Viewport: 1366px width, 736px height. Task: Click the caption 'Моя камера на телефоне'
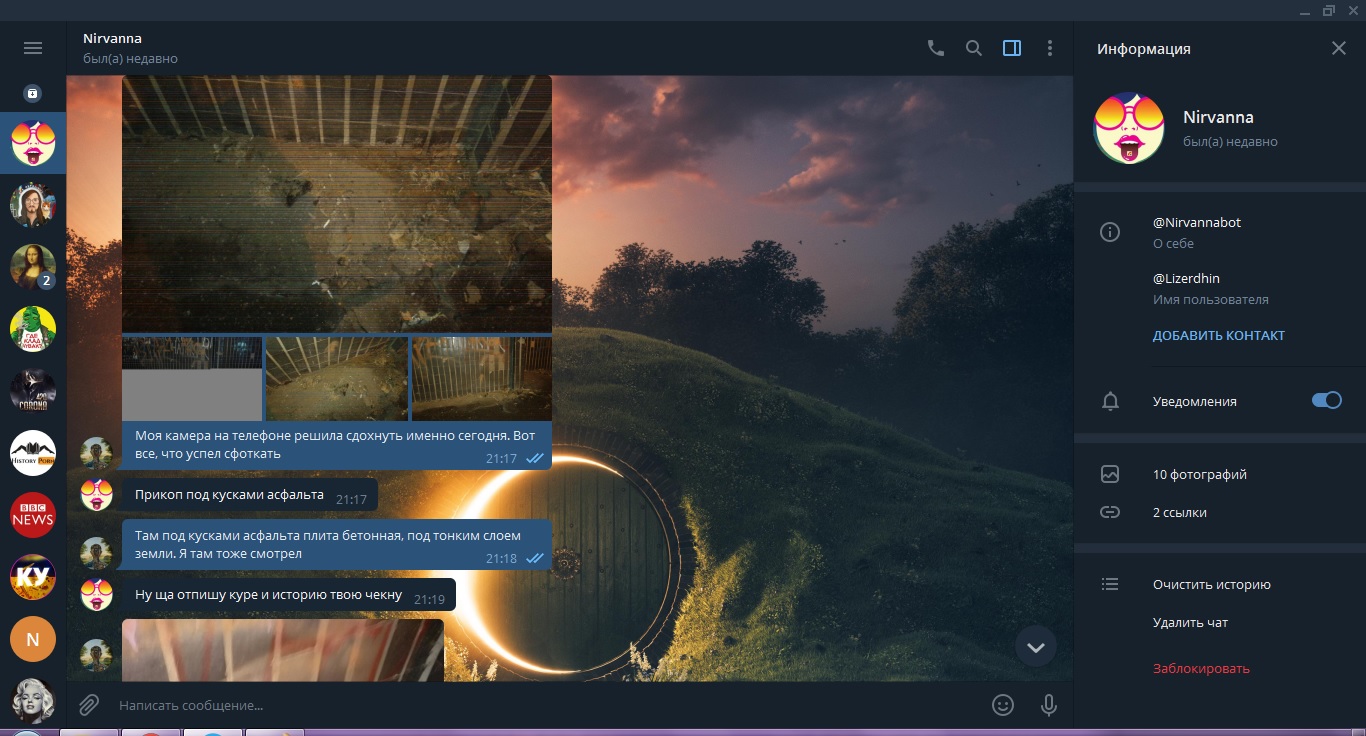coord(335,445)
